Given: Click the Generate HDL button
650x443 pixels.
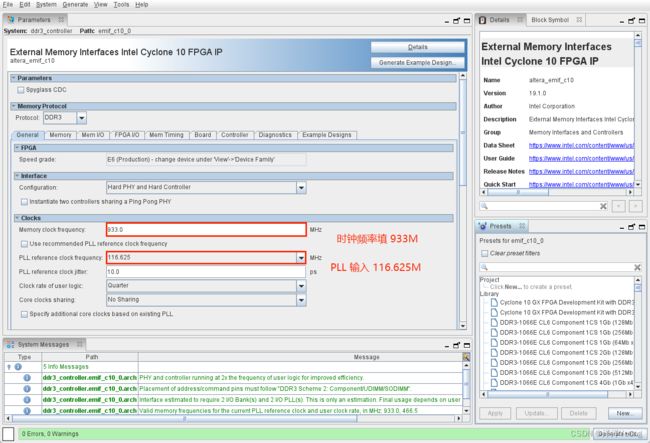Looking at the screenshot, I should point(618,434).
